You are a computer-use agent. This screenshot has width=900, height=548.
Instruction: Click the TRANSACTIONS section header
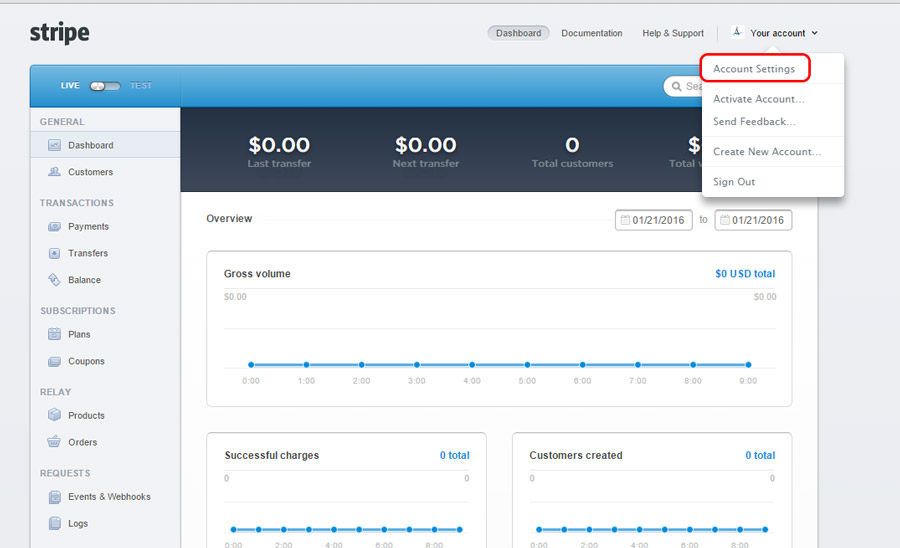pyautogui.click(x=77, y=203)
